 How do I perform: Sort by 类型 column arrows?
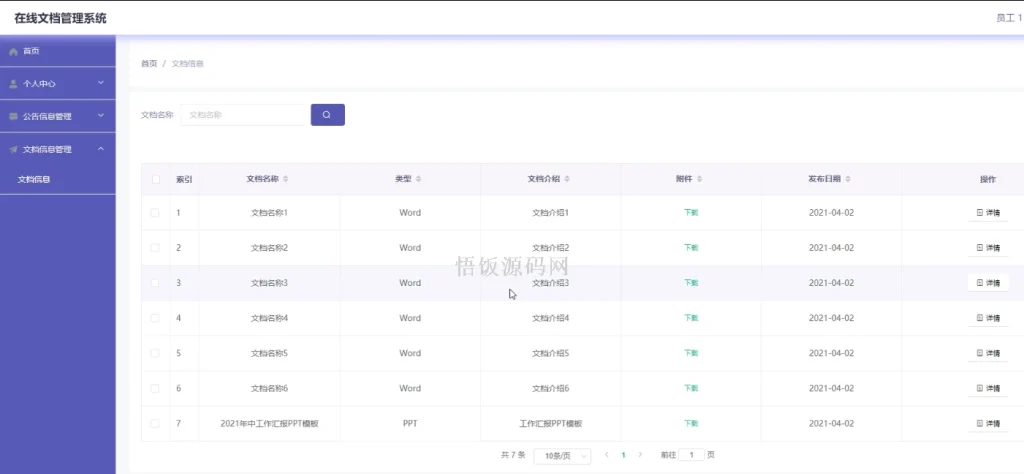(x=419, y=179)
